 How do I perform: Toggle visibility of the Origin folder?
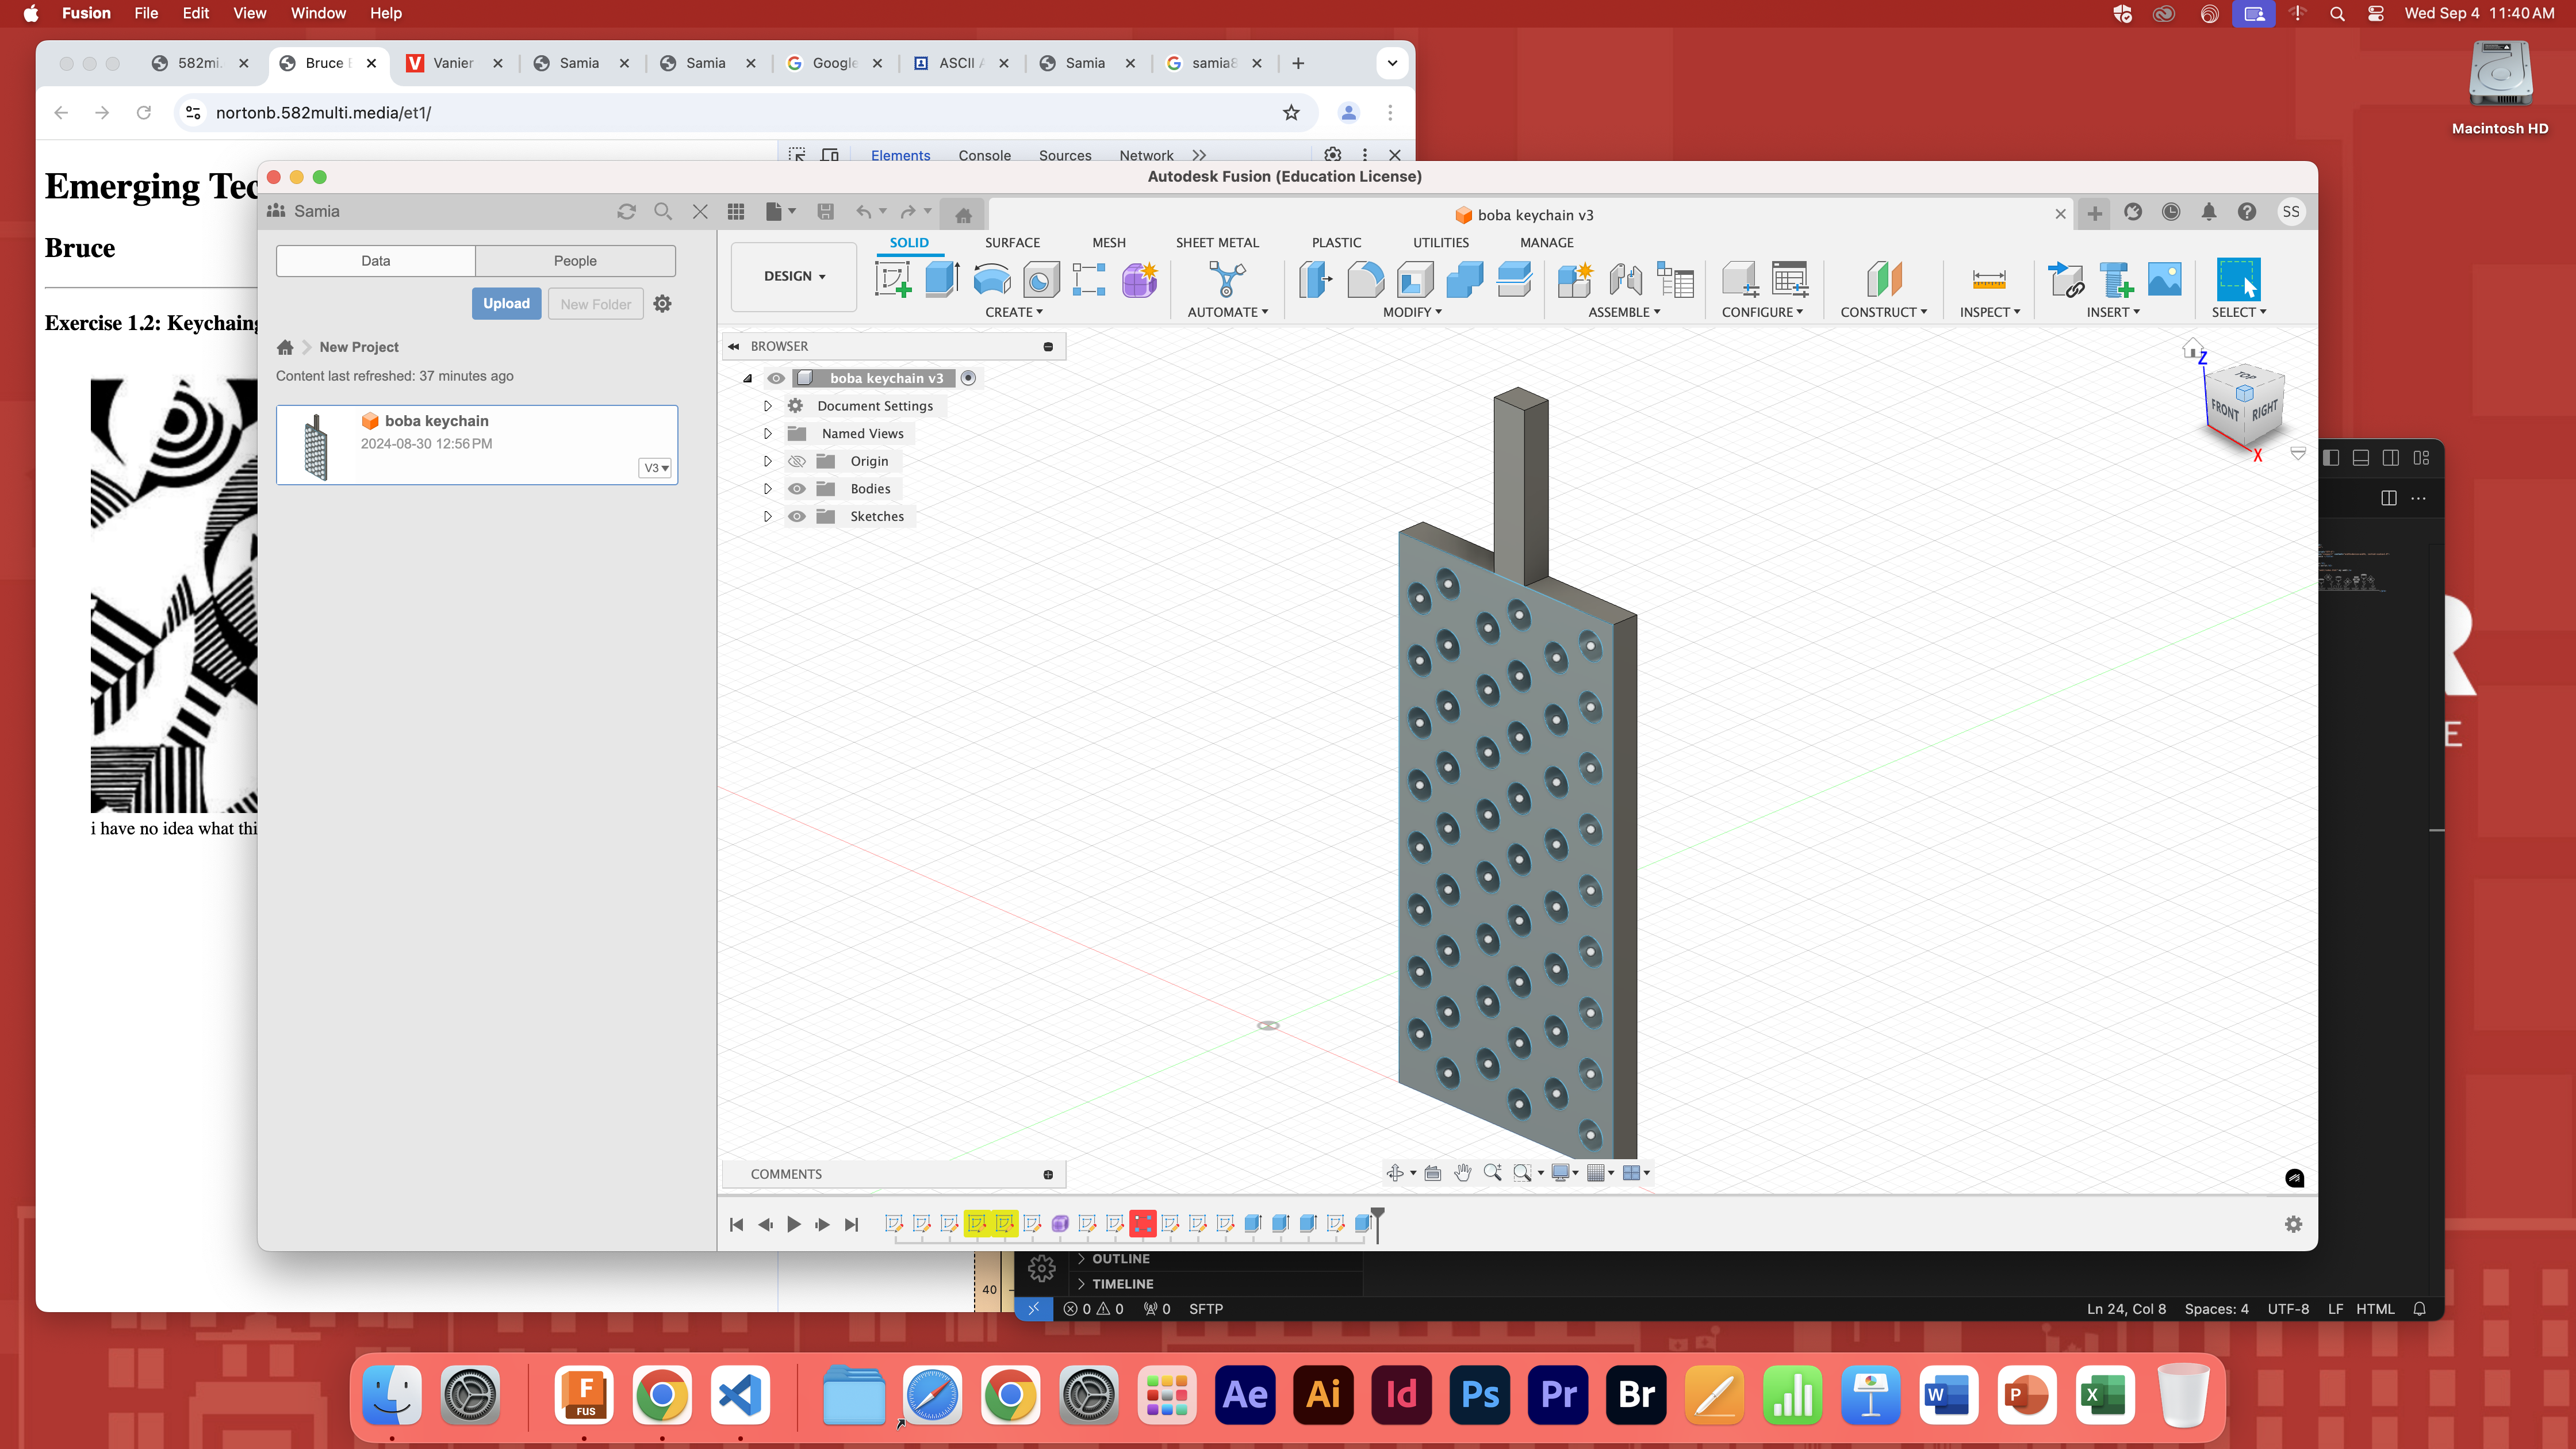(x=796, y=461)
